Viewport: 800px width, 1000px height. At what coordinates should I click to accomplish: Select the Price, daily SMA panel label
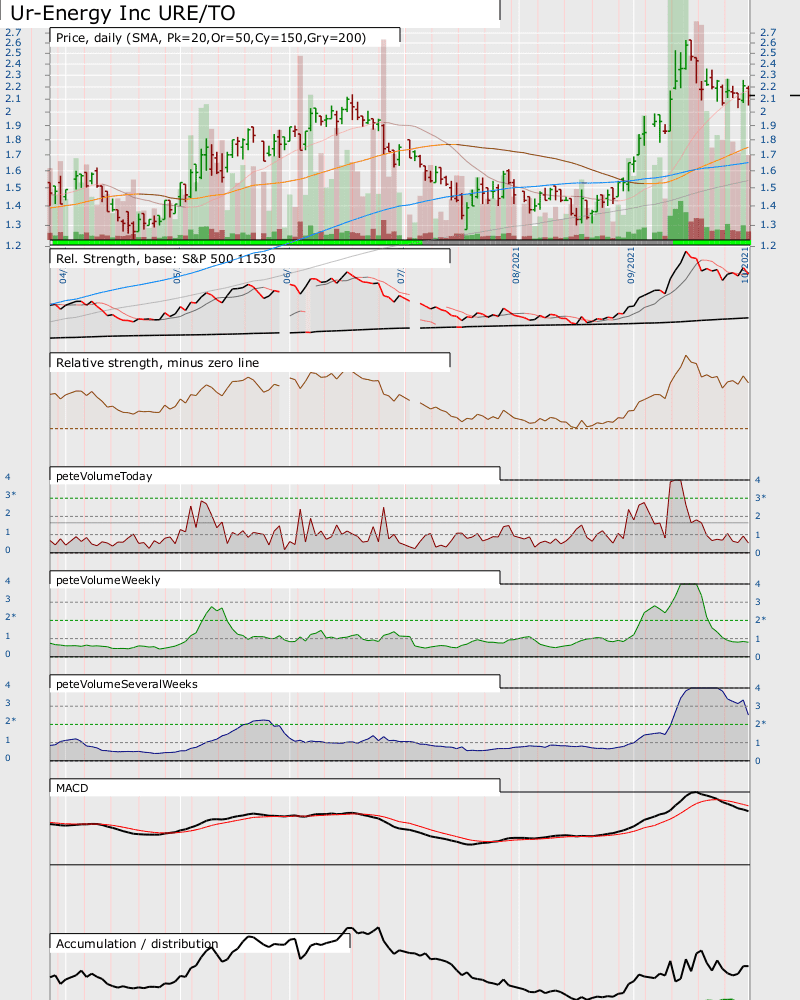coord(211,38)
